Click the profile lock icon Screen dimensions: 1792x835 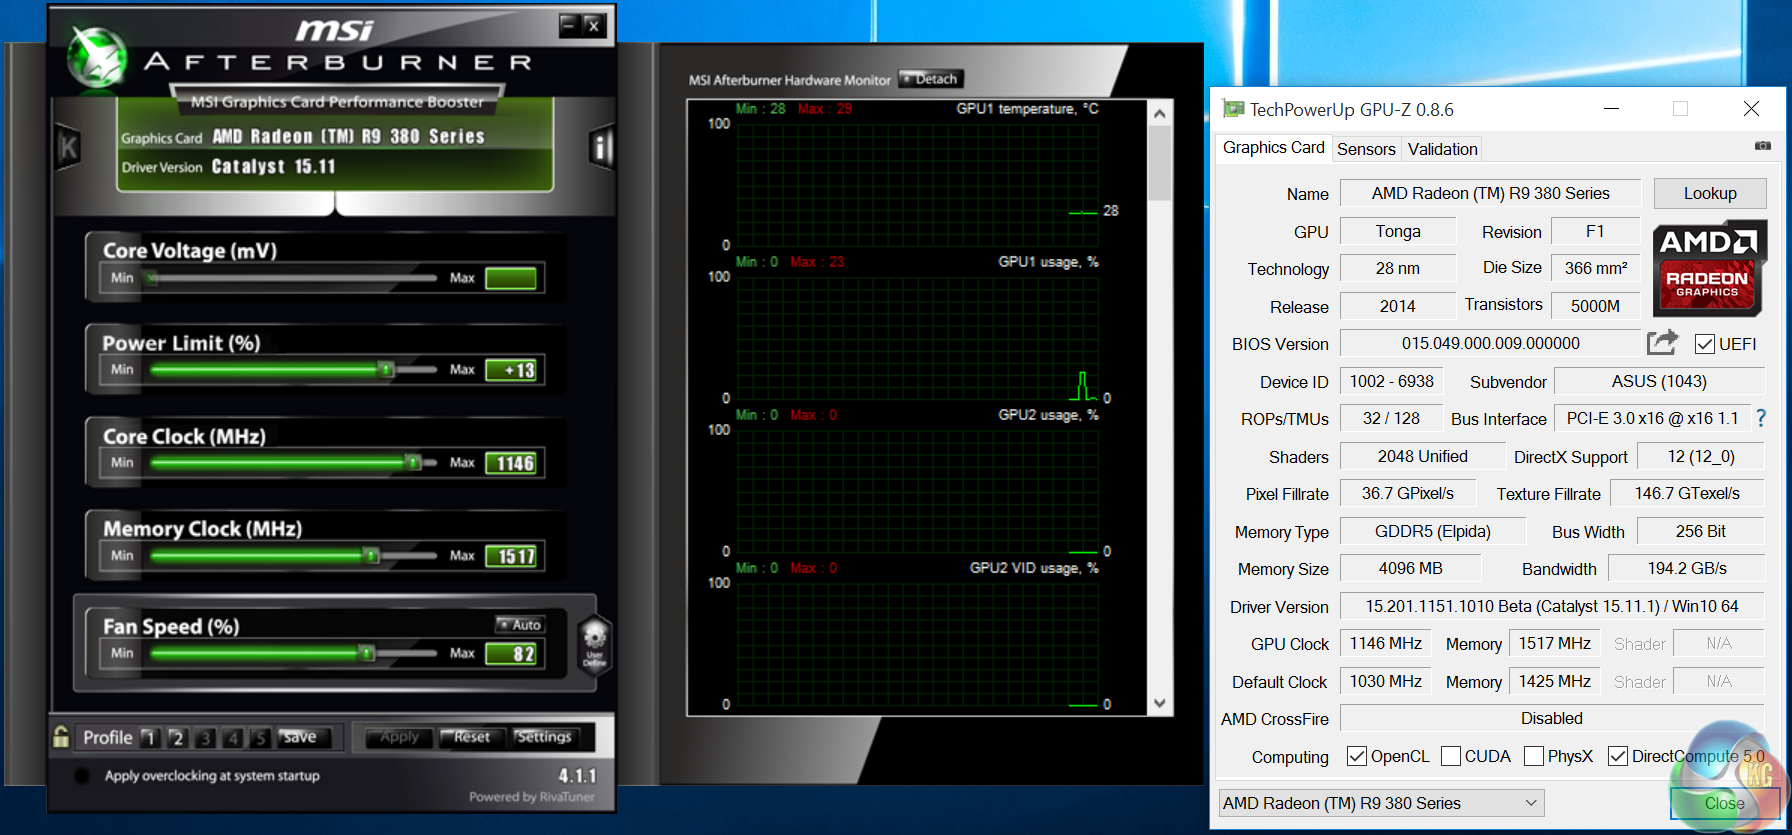pyautogui.click(x=61, y=737)
